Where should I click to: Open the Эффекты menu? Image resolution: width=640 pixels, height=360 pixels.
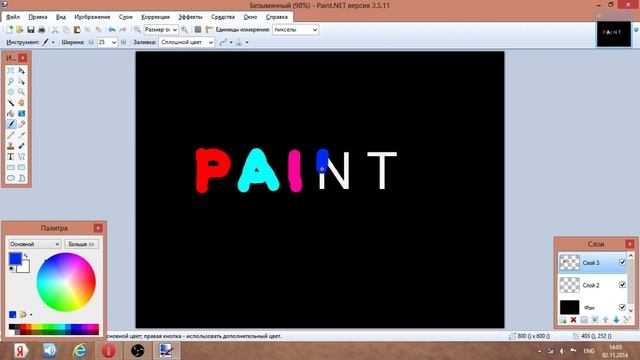point(190,17)
